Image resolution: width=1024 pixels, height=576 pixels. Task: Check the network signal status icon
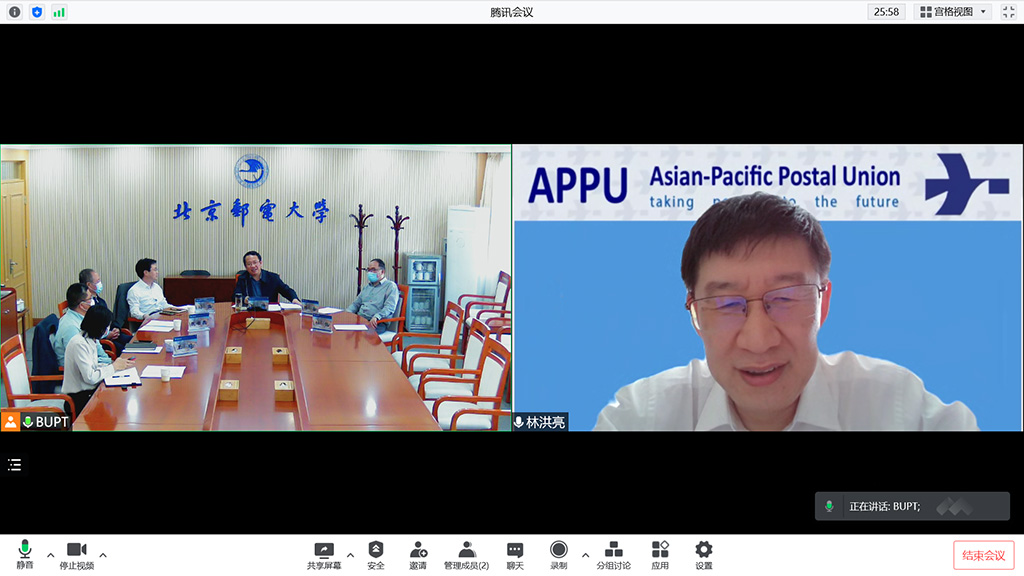point(59,12)
